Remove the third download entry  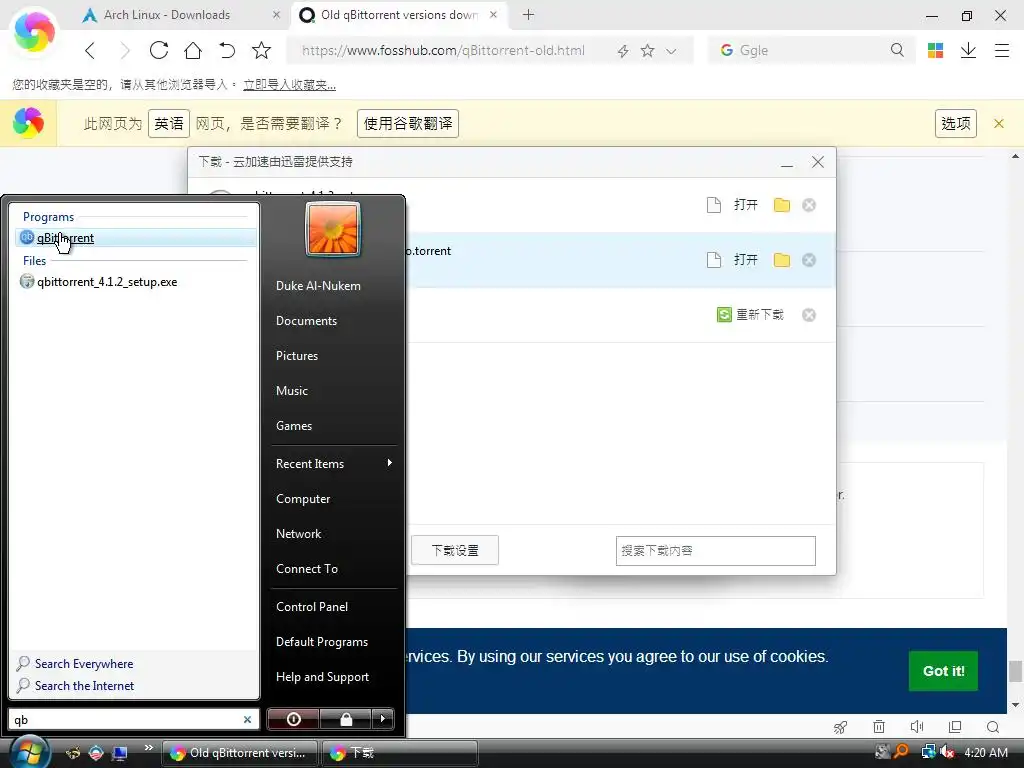click(x=809, y=315)
